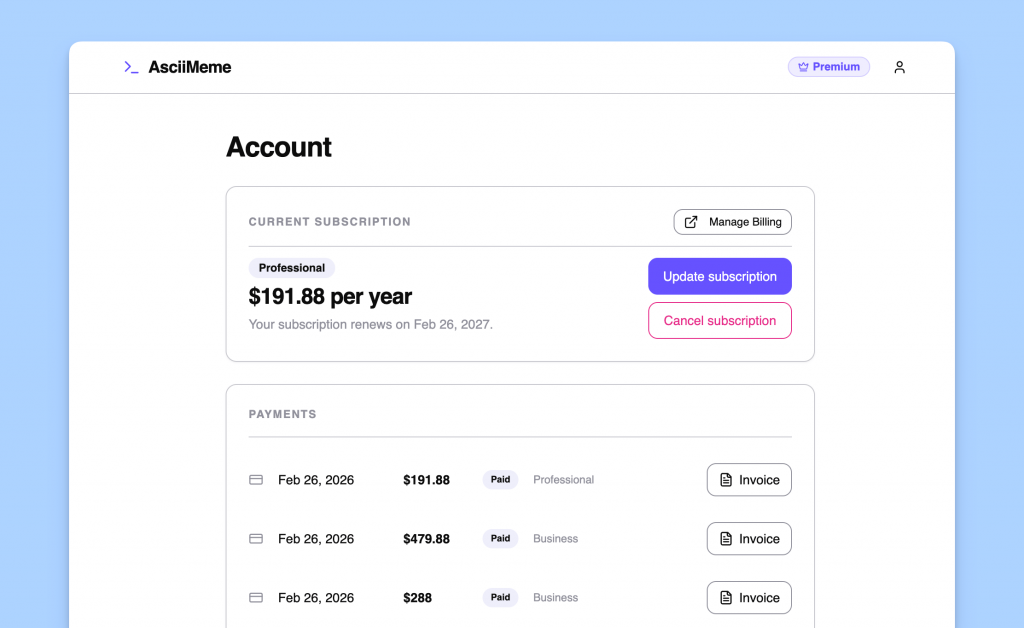
Task: Cancel the current subscription
Action: 720,320
